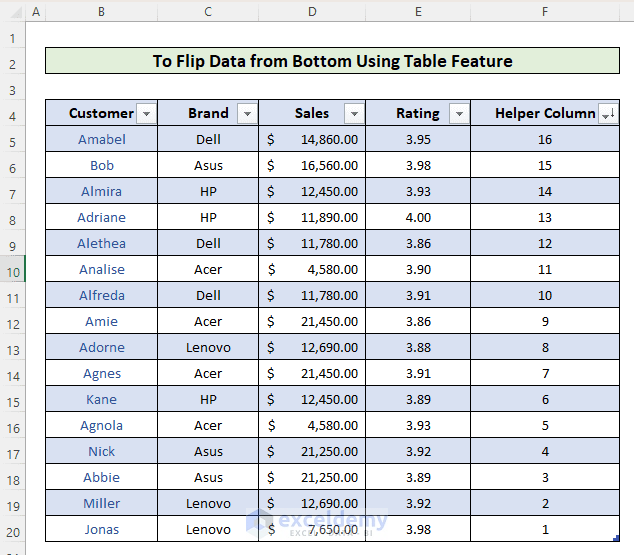The image size is (634, 555).
Task: Select the cell containing Nick
Action: [101, 451]
